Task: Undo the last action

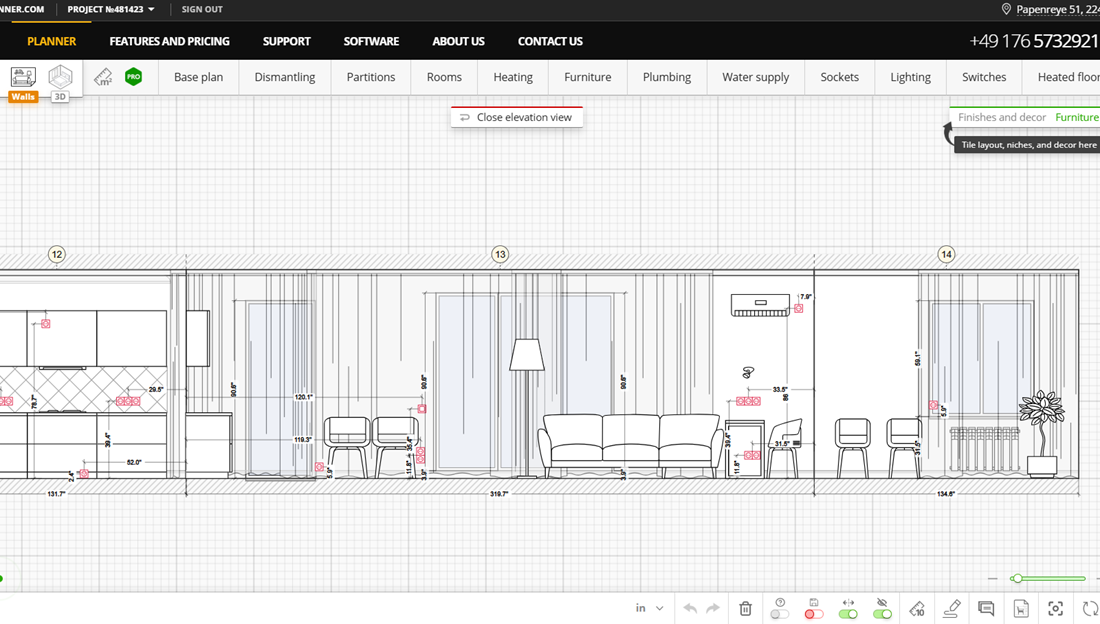Action: (x=690, y=608)
